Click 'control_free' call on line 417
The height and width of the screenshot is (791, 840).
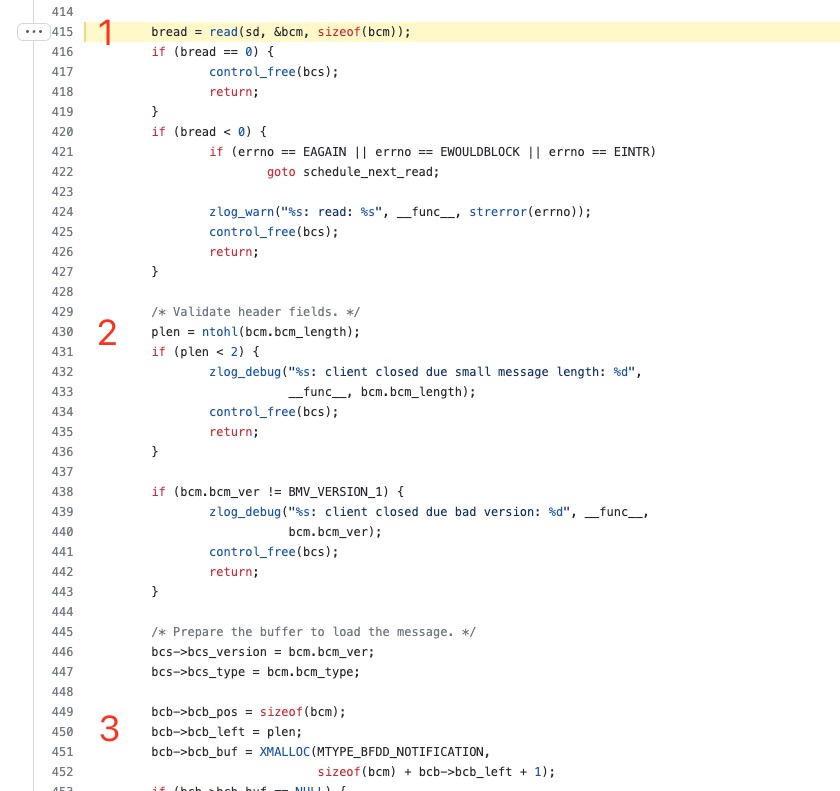click(x=252, y=72)
